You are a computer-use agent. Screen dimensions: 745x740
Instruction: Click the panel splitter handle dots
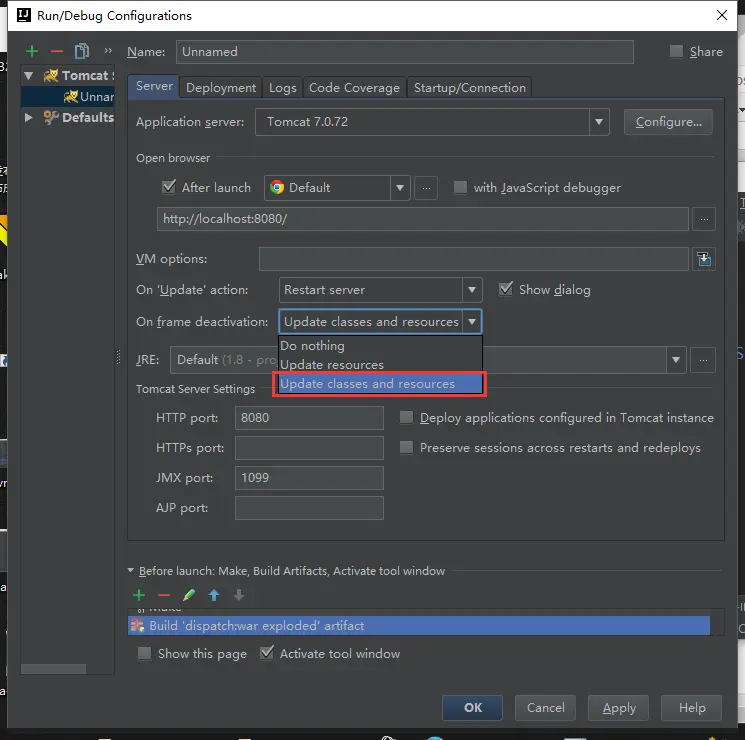tap(118, 357)
